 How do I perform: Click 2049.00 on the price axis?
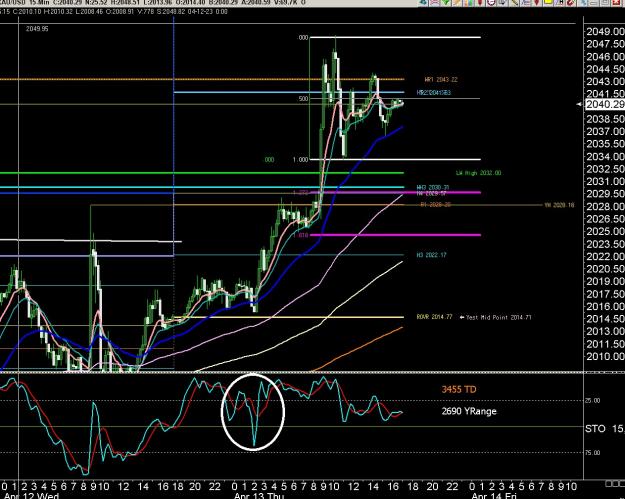tap(605, 31)
